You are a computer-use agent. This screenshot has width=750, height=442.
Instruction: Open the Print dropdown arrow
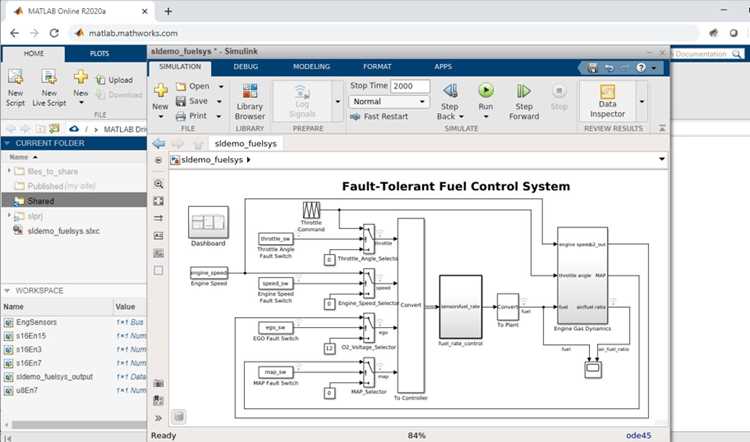(219, 116)
